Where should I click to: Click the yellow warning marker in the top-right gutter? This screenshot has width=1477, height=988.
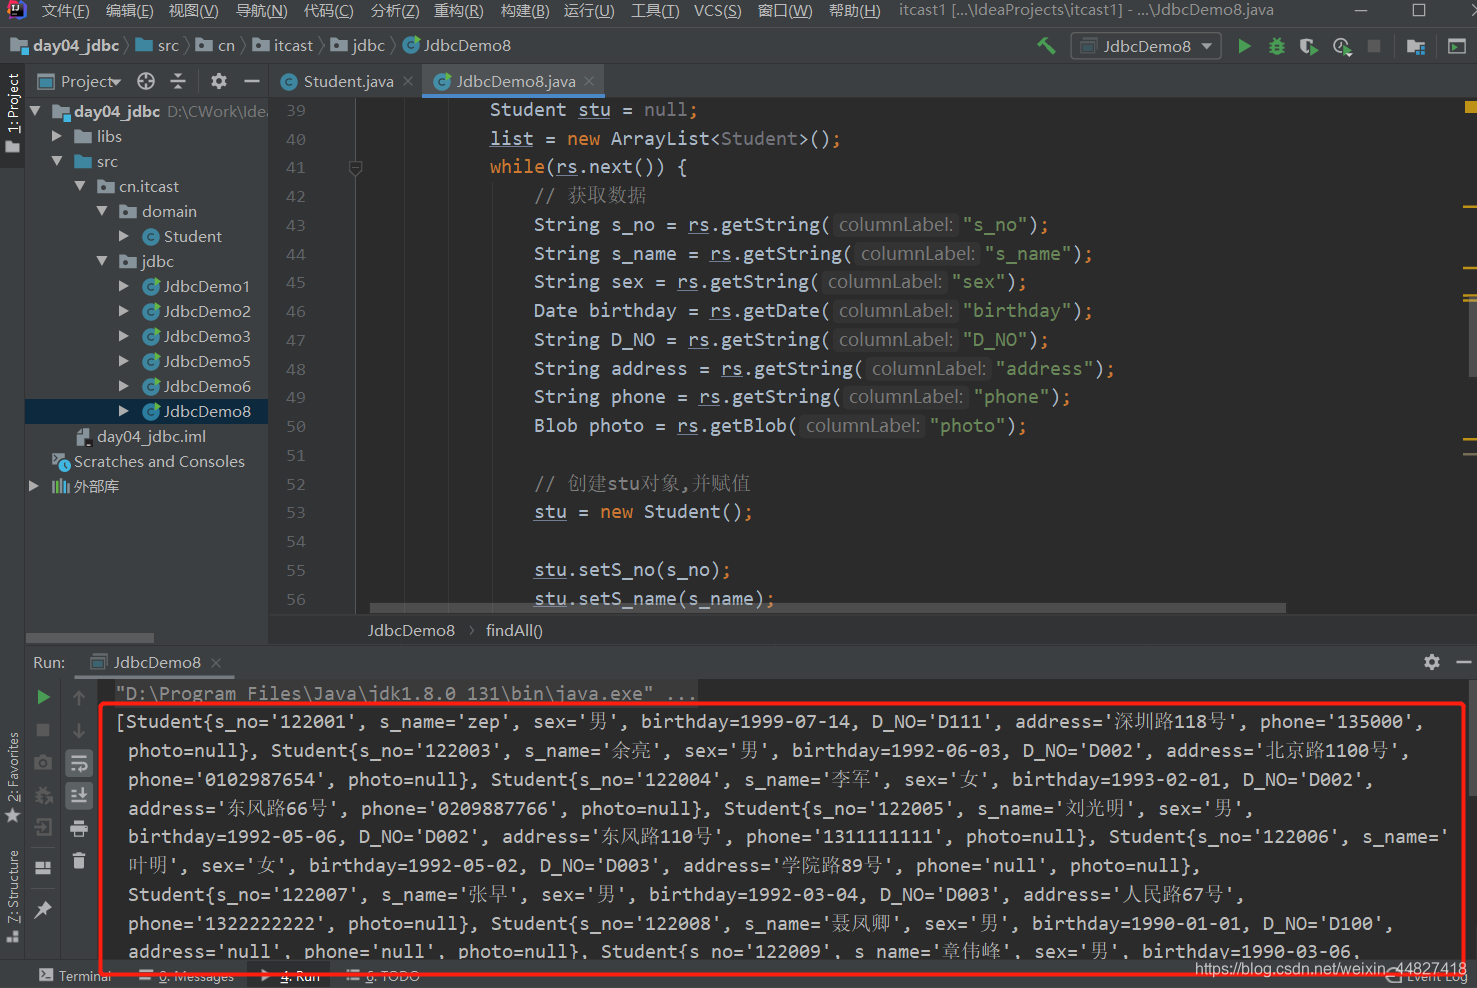point(1470,106)
